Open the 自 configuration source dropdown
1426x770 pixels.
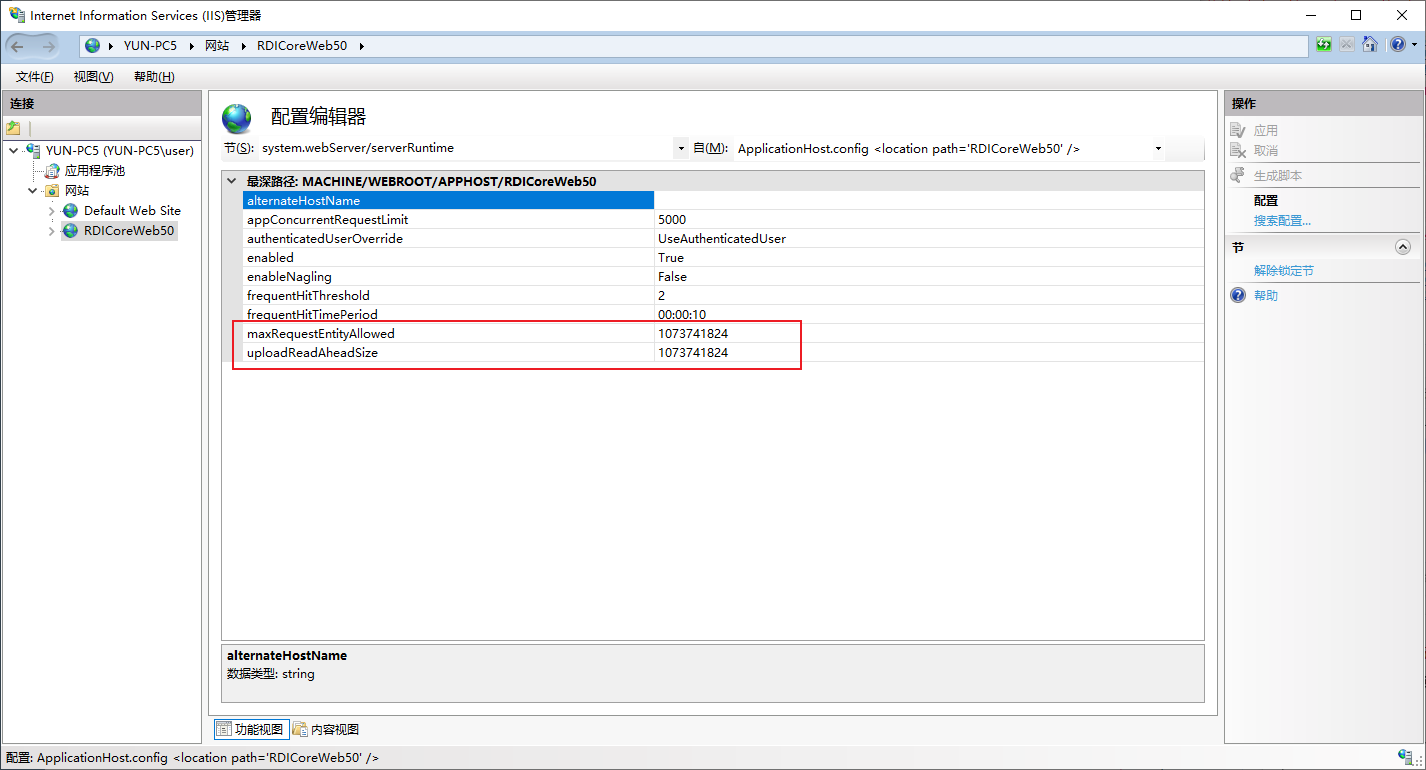pos(1158,149)
